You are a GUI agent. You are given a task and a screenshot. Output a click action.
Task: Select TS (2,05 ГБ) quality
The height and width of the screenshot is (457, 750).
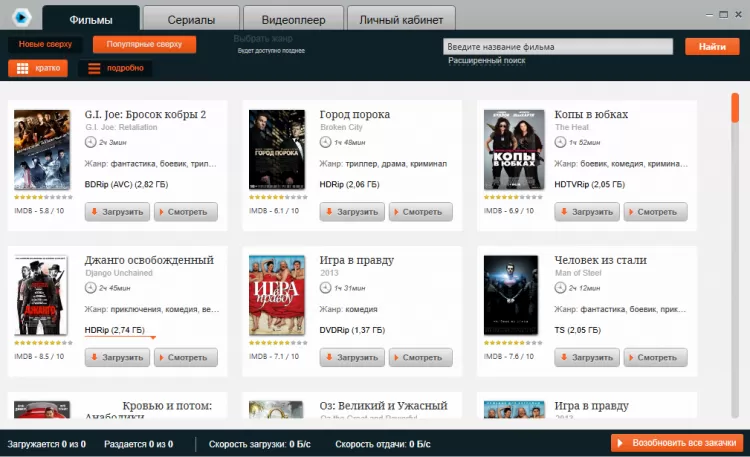click(x=577, y=330)
